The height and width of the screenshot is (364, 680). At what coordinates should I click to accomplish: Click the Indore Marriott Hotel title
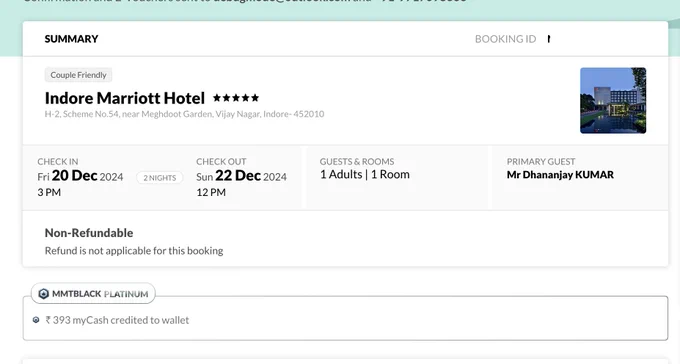(x=125, y=98)
